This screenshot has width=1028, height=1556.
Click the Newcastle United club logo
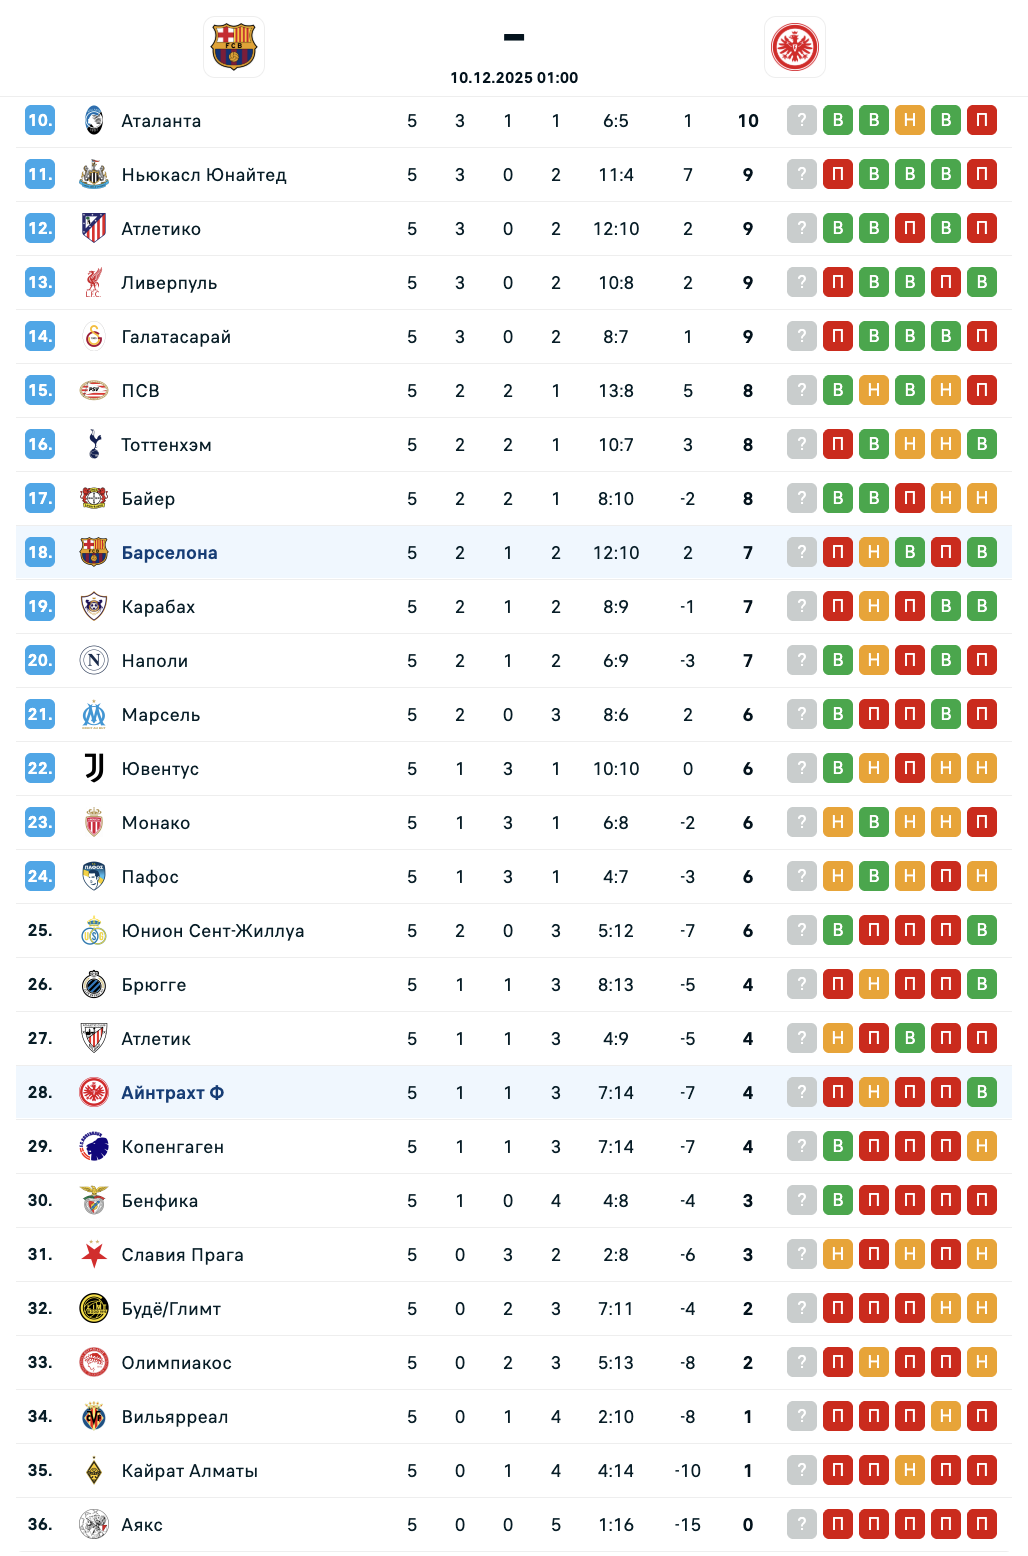pyautogui.click(x=94, y=175)
